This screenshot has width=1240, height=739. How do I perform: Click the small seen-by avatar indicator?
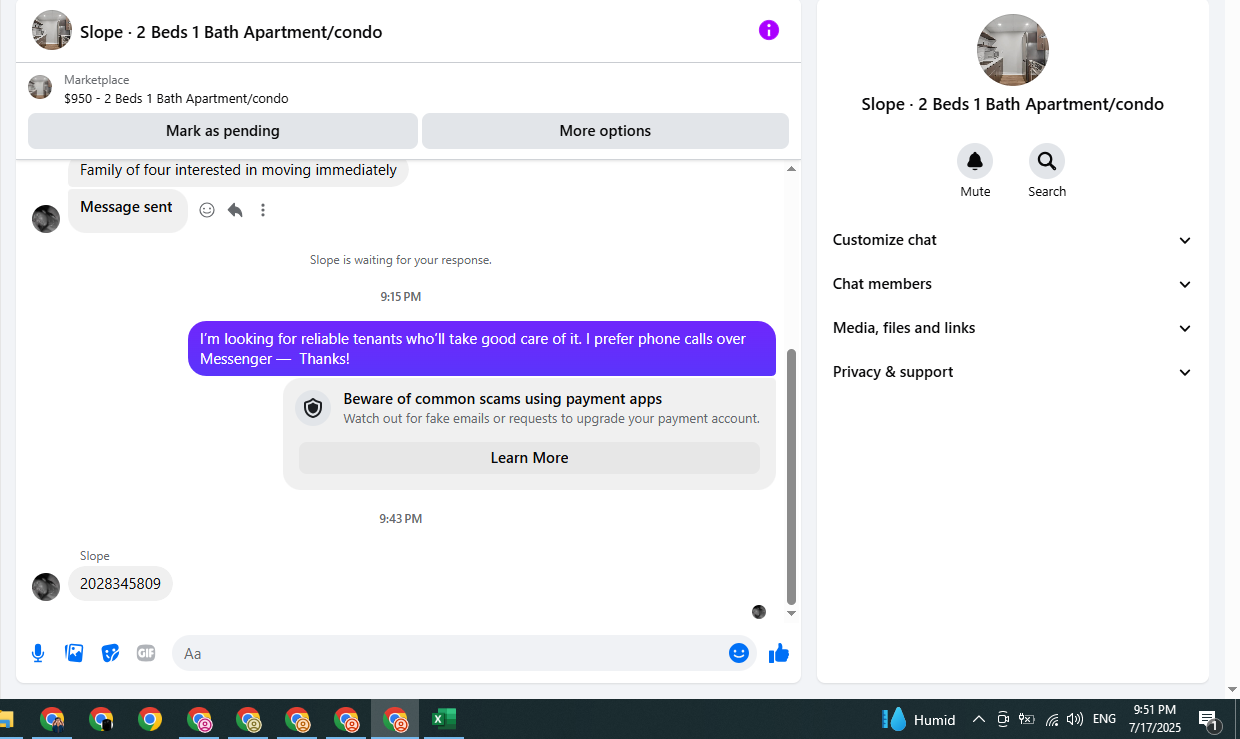tap(759, 612)
